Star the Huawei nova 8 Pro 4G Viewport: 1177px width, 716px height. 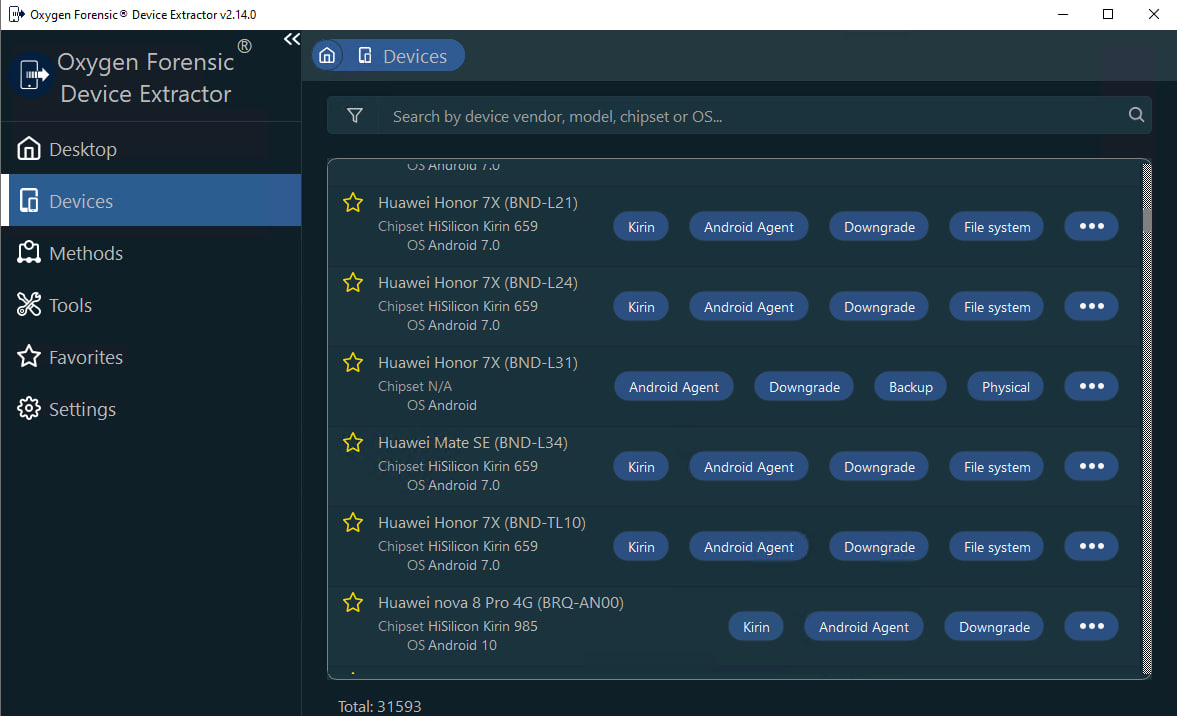tap(352, 603)
